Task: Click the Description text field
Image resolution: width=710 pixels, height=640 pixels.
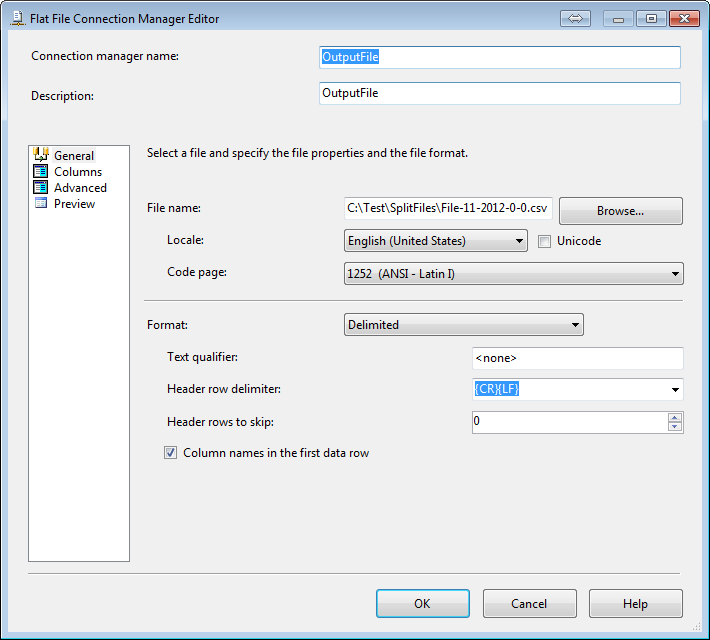Action: point(499,93)
